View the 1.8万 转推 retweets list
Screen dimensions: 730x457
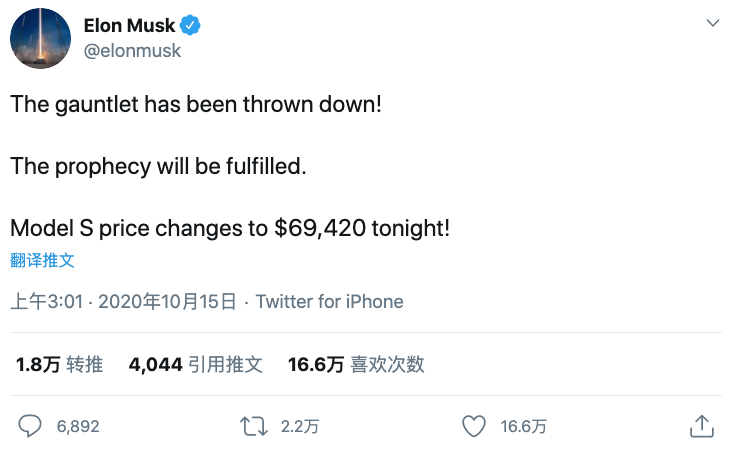[x=59, y=365]
